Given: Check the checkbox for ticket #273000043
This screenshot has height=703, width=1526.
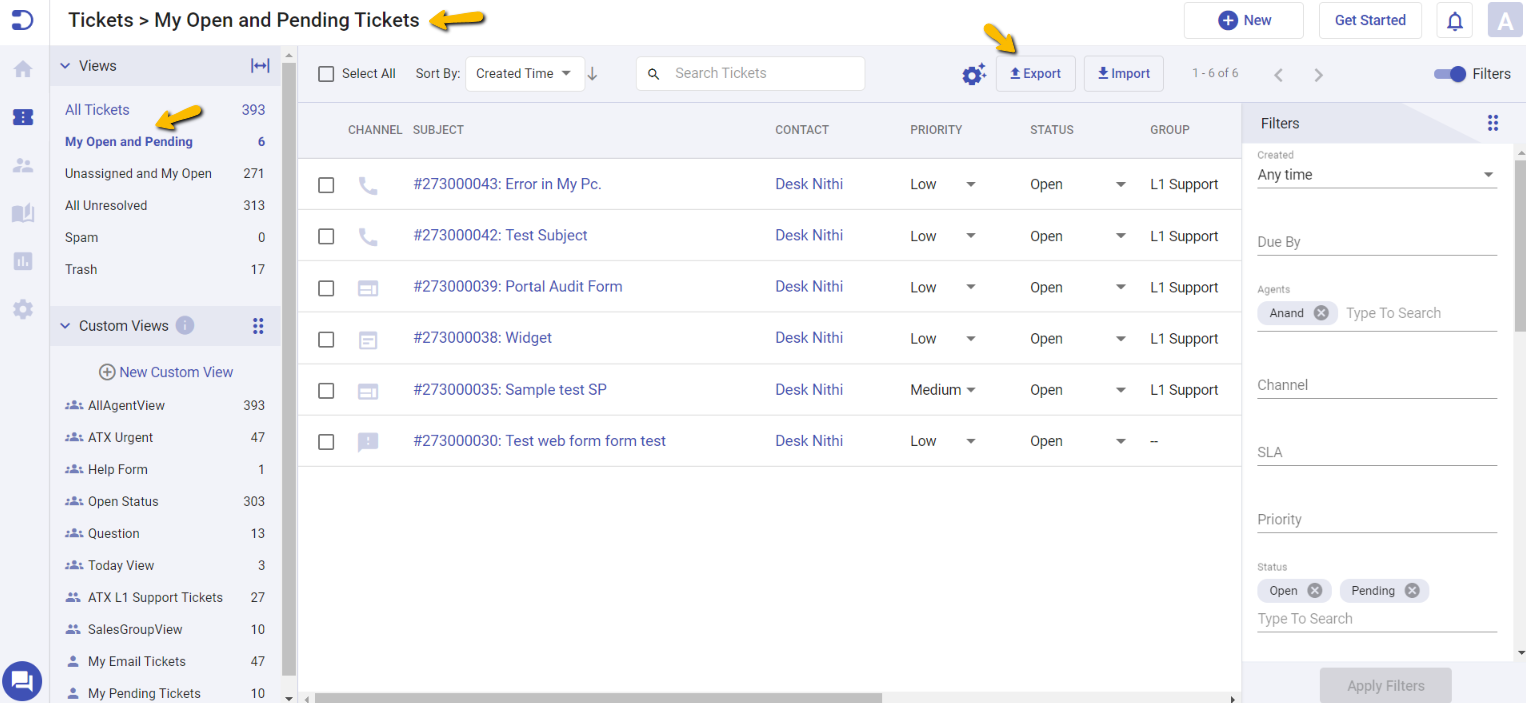Looking at the screenshot, I should (x=325, y=184).
